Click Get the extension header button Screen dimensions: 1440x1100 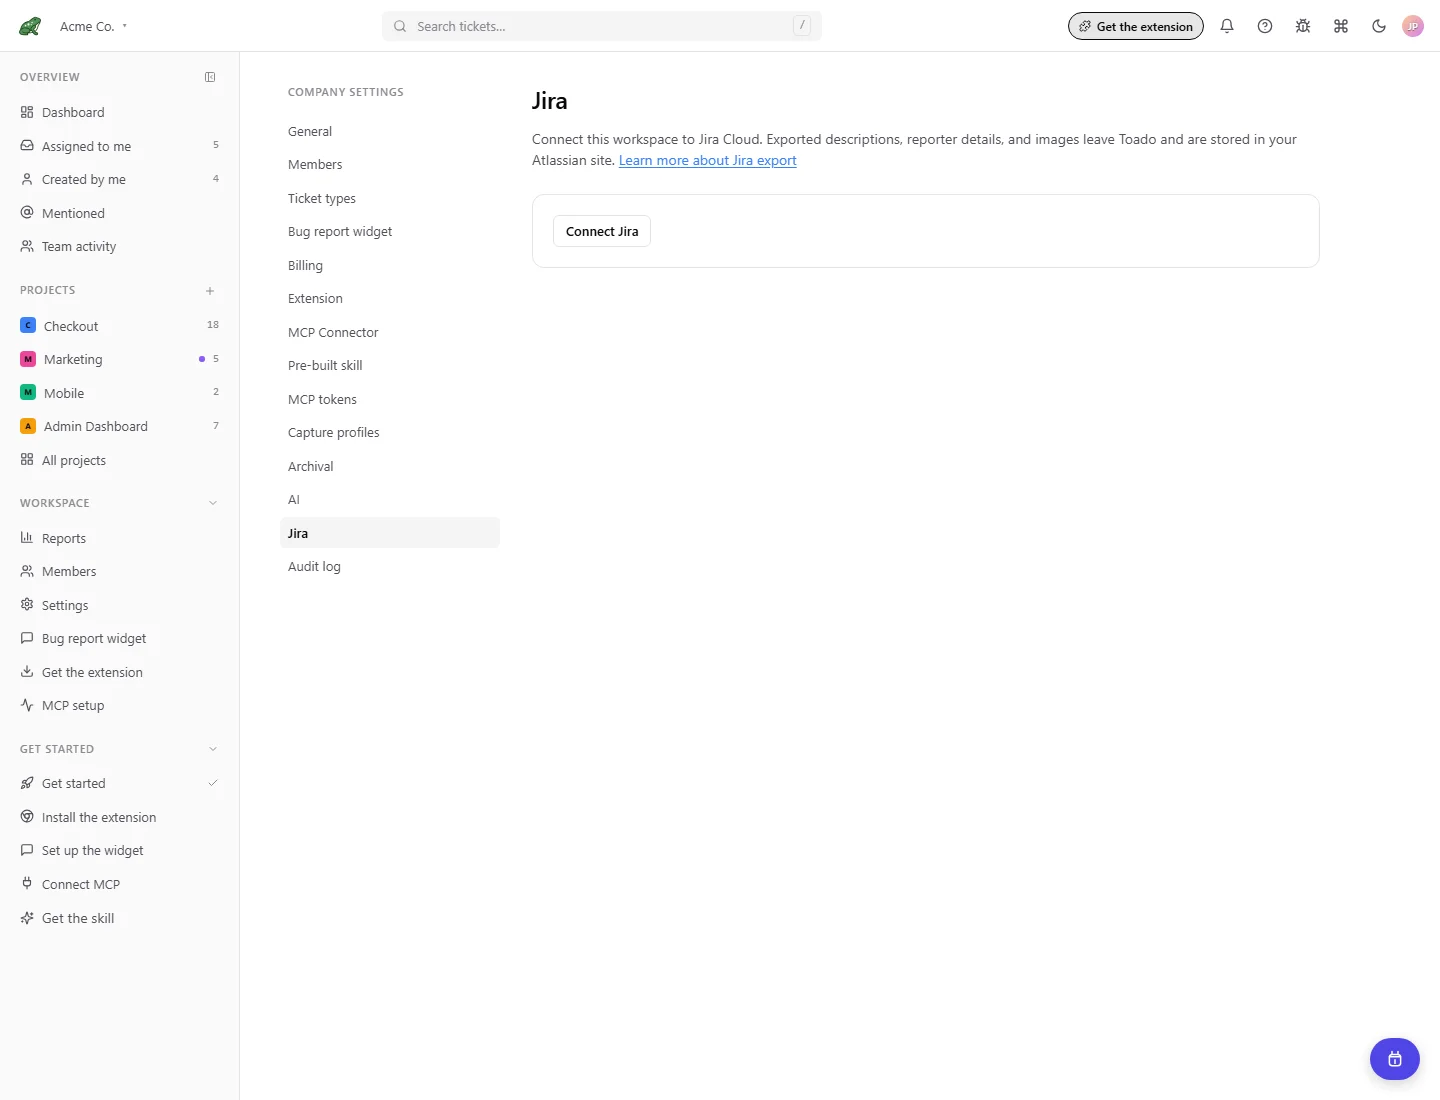click(1136, 26)
